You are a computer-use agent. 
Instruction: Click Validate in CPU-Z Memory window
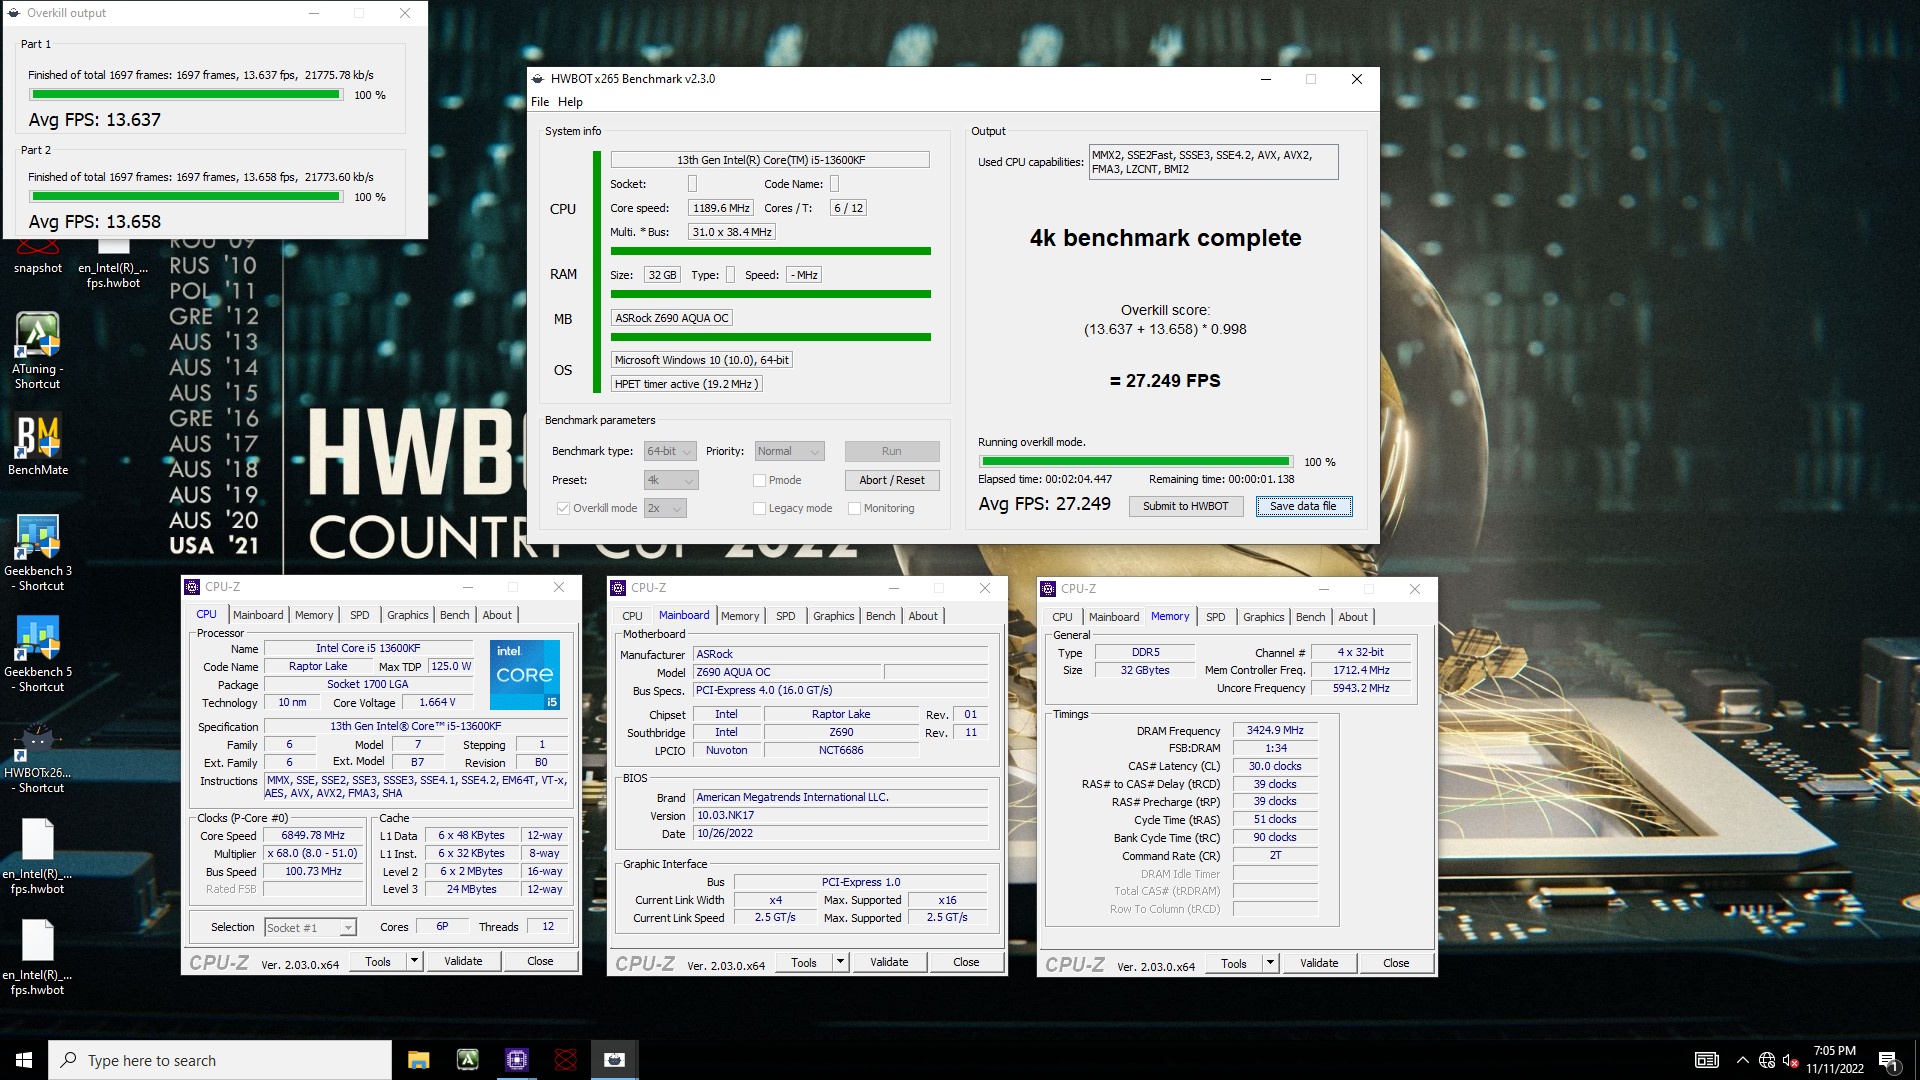(x=1319, y=963)
